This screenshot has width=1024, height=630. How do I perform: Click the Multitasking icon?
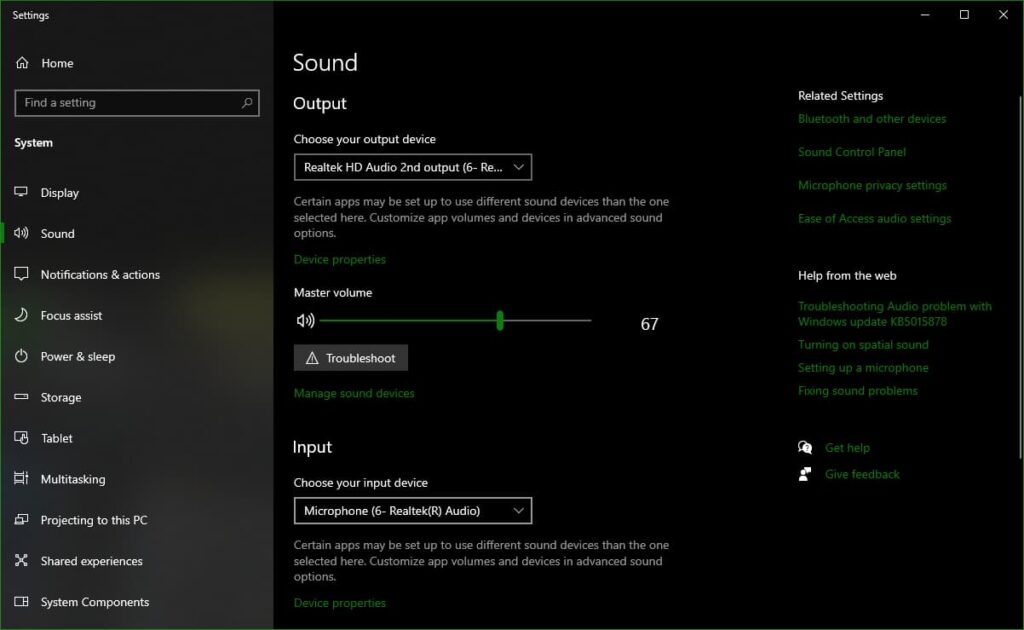point(21,479)
